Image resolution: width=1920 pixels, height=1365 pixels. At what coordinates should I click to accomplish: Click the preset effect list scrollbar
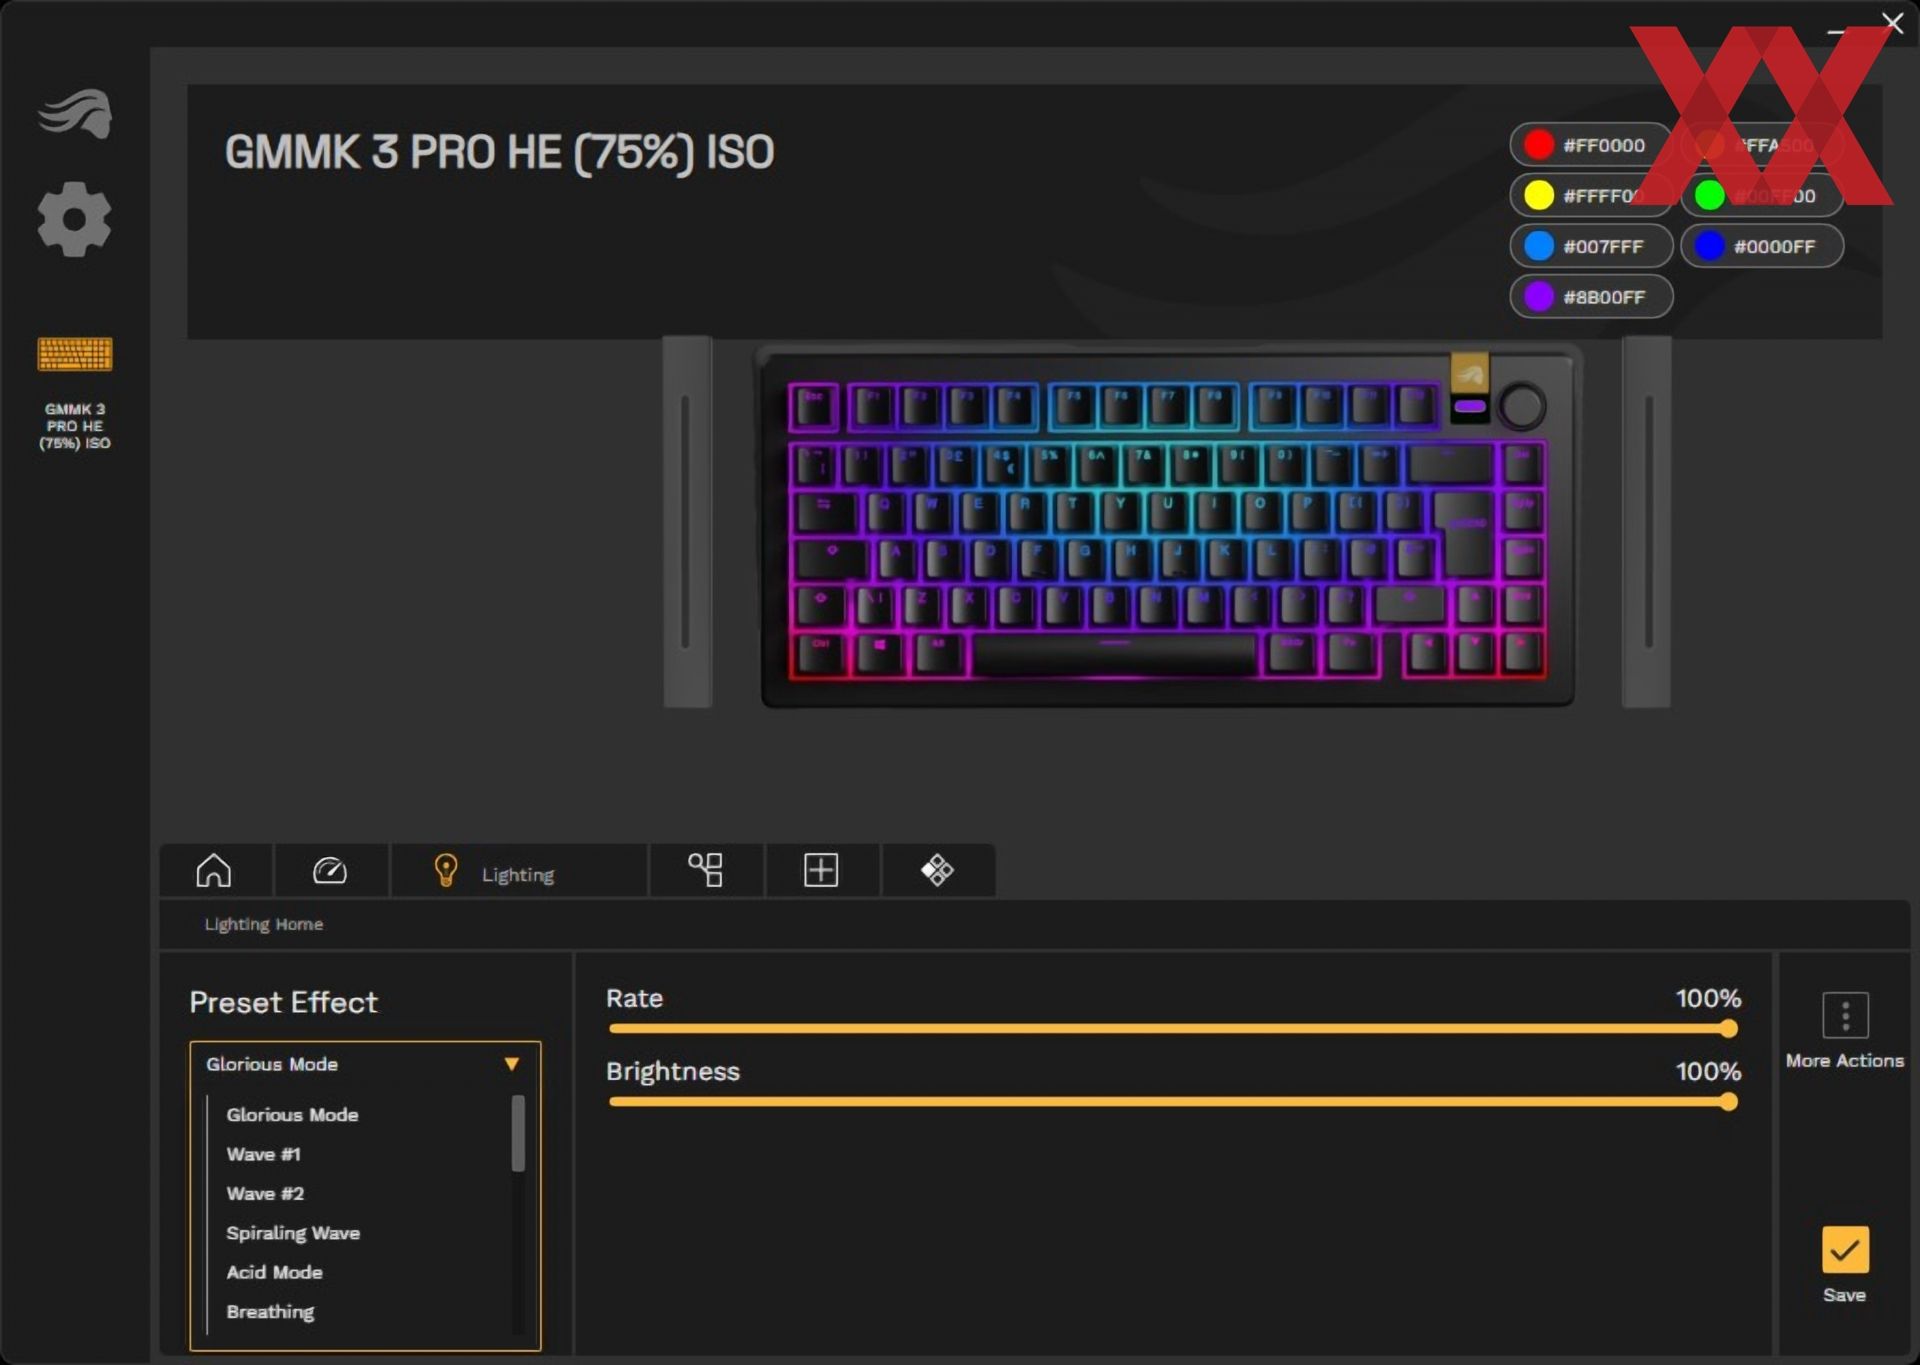tap(518, 1134)
